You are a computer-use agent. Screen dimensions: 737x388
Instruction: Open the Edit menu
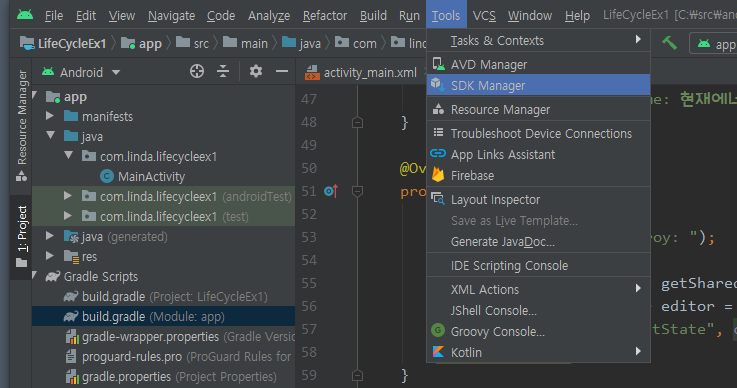(x=86, y=16)
